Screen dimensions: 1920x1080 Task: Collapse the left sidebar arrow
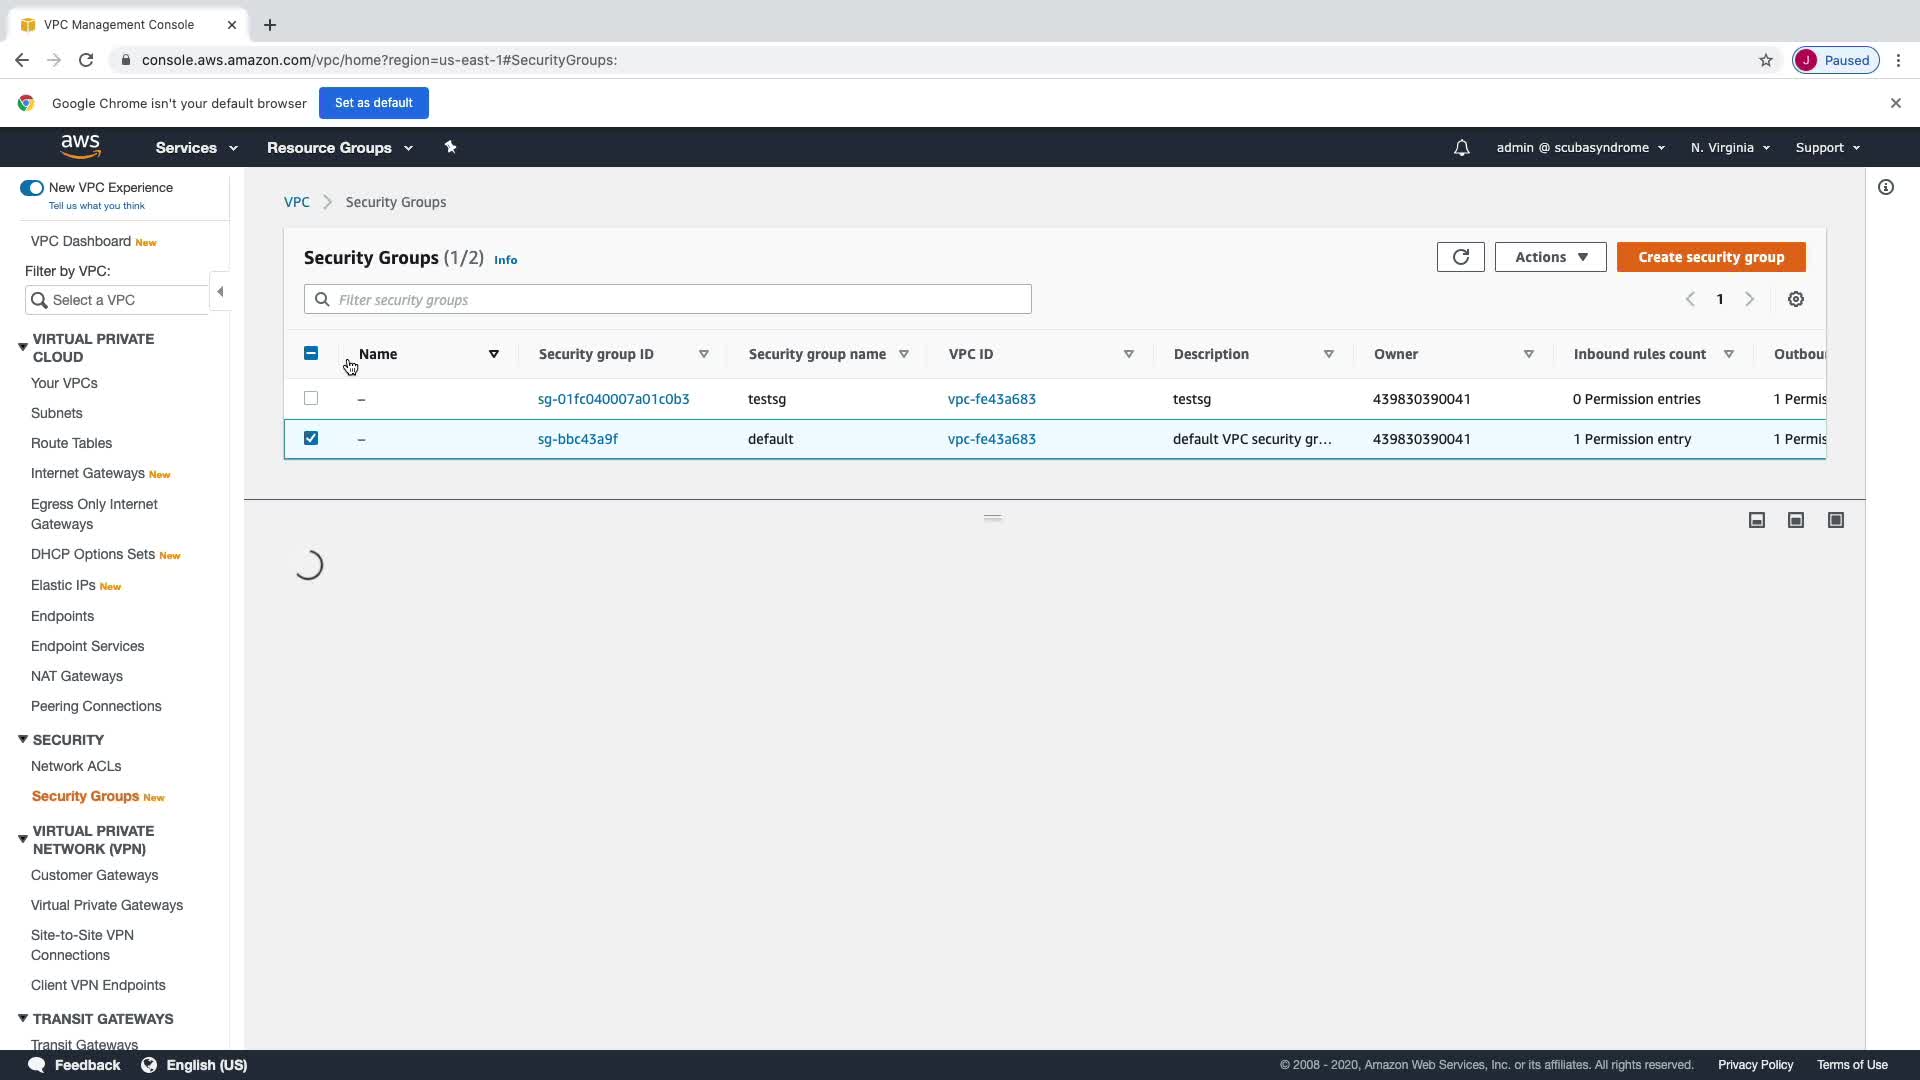coord(220,292)
